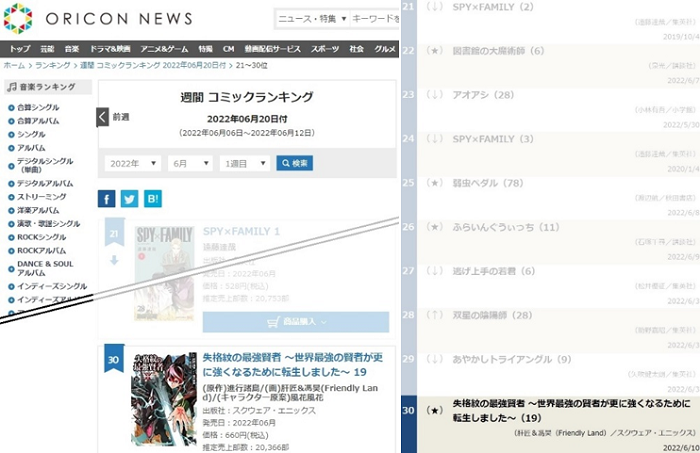The width and height of the screenshot is (700, 453).
Task: Open ROCKアルバム in the sidebar
Action: 42,250
